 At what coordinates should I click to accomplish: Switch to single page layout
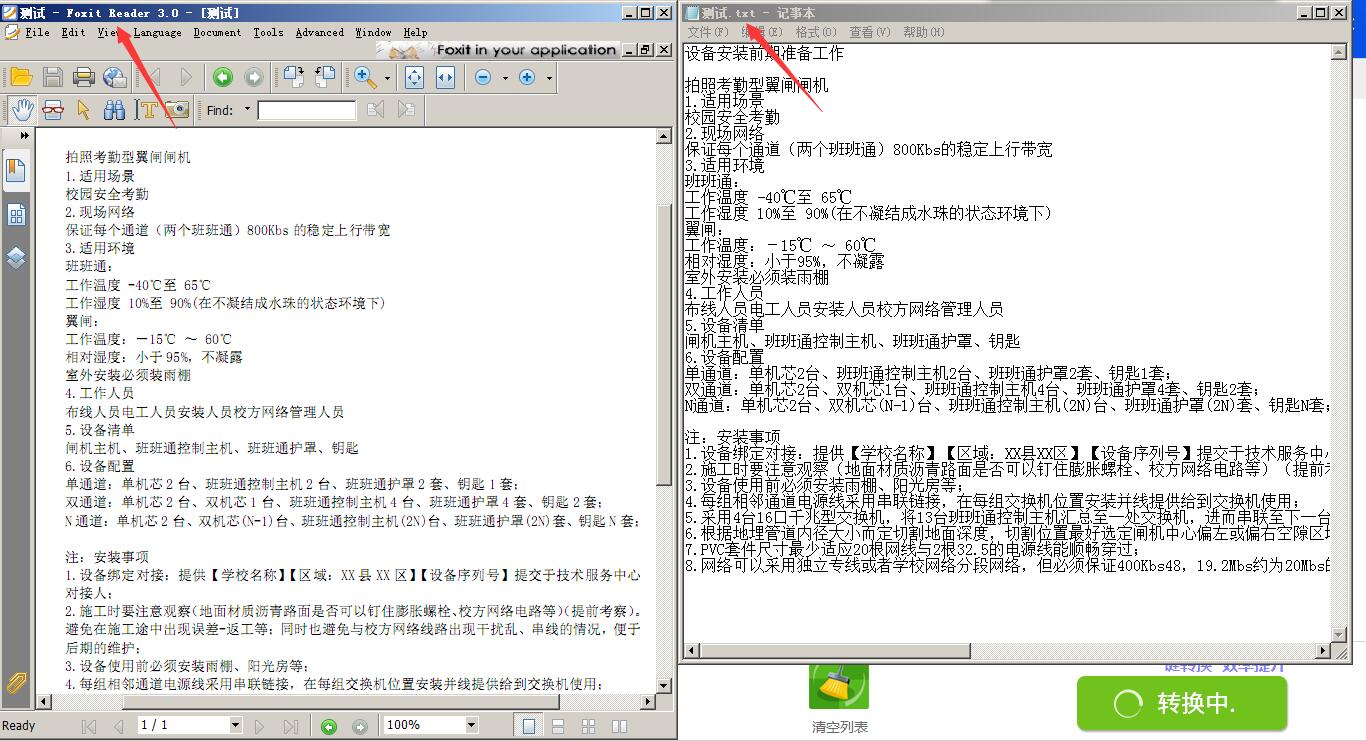(527, 725)
